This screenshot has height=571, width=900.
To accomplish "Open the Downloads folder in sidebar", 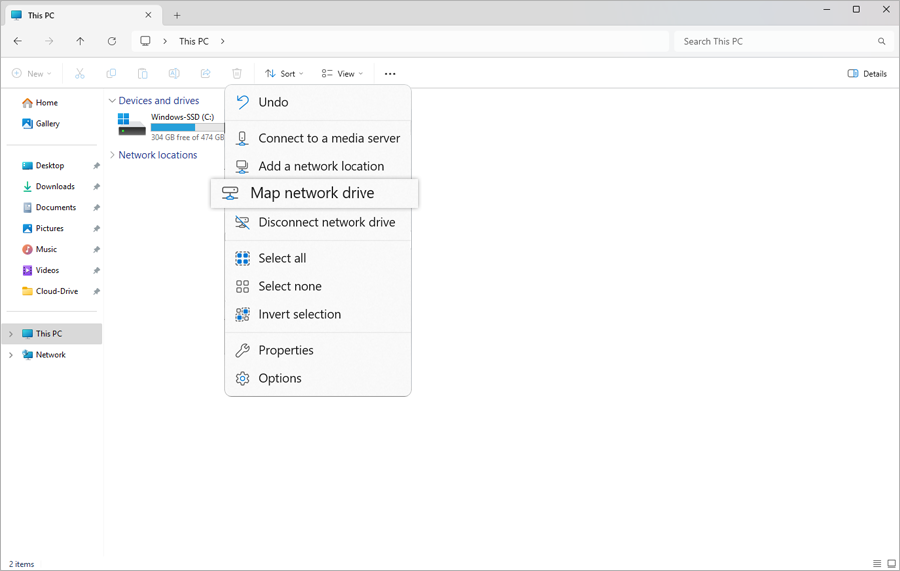I will [55, 187].
